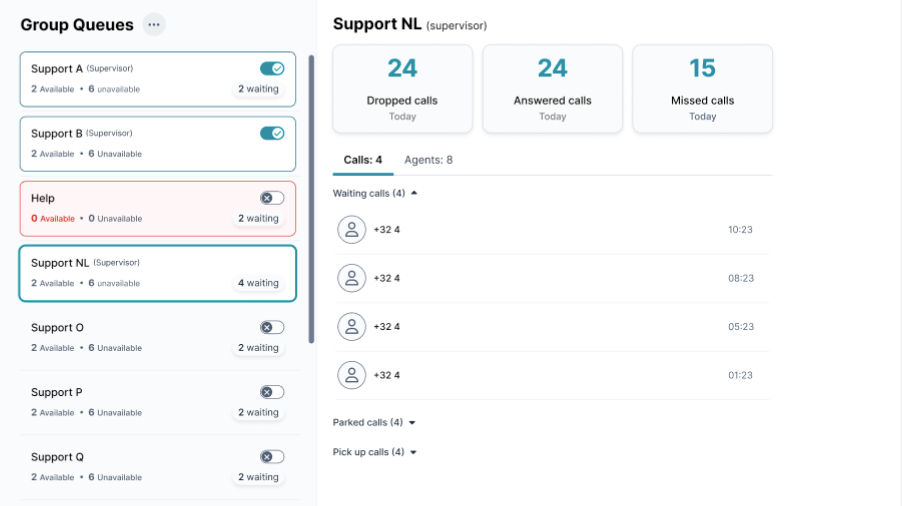
Task: Disable the Support A queue toggle
Action: (272, 69)
